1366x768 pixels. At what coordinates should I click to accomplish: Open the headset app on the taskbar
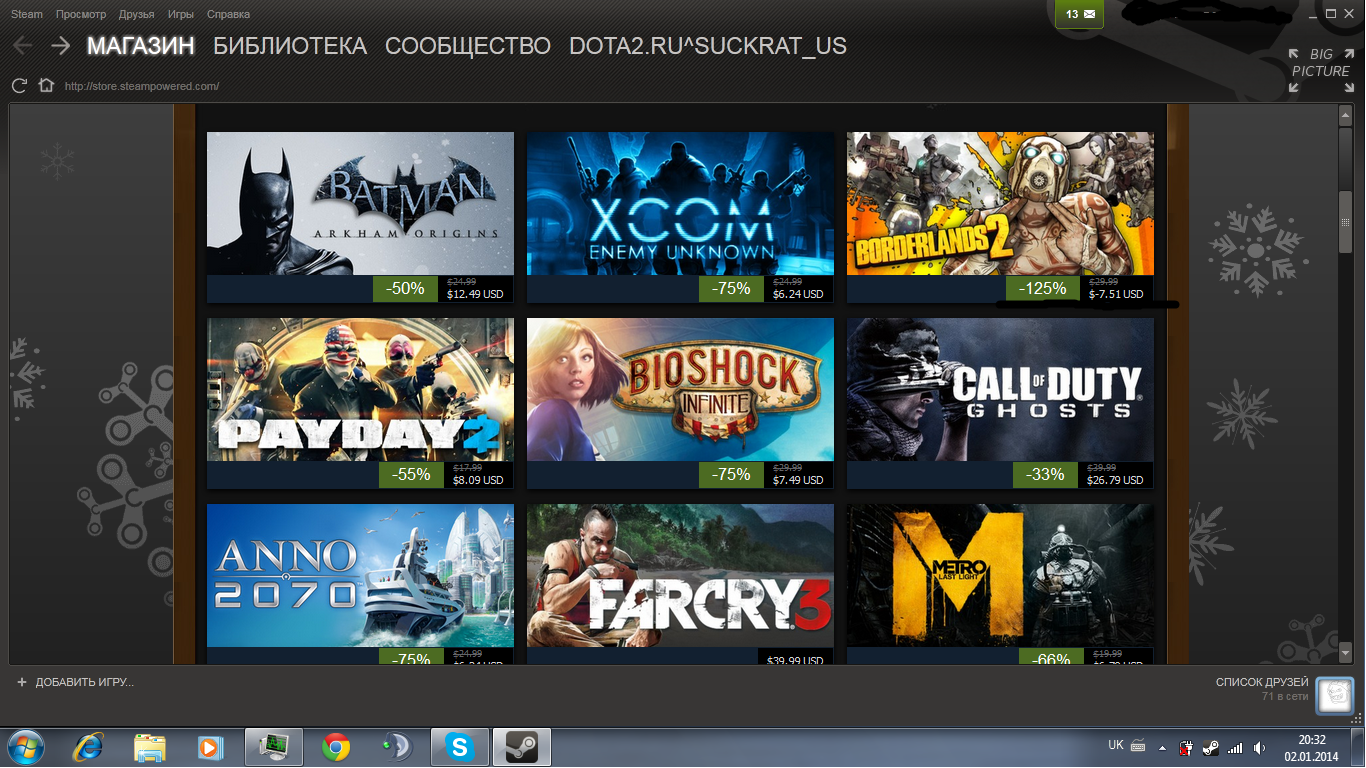[x=397, y=747]
